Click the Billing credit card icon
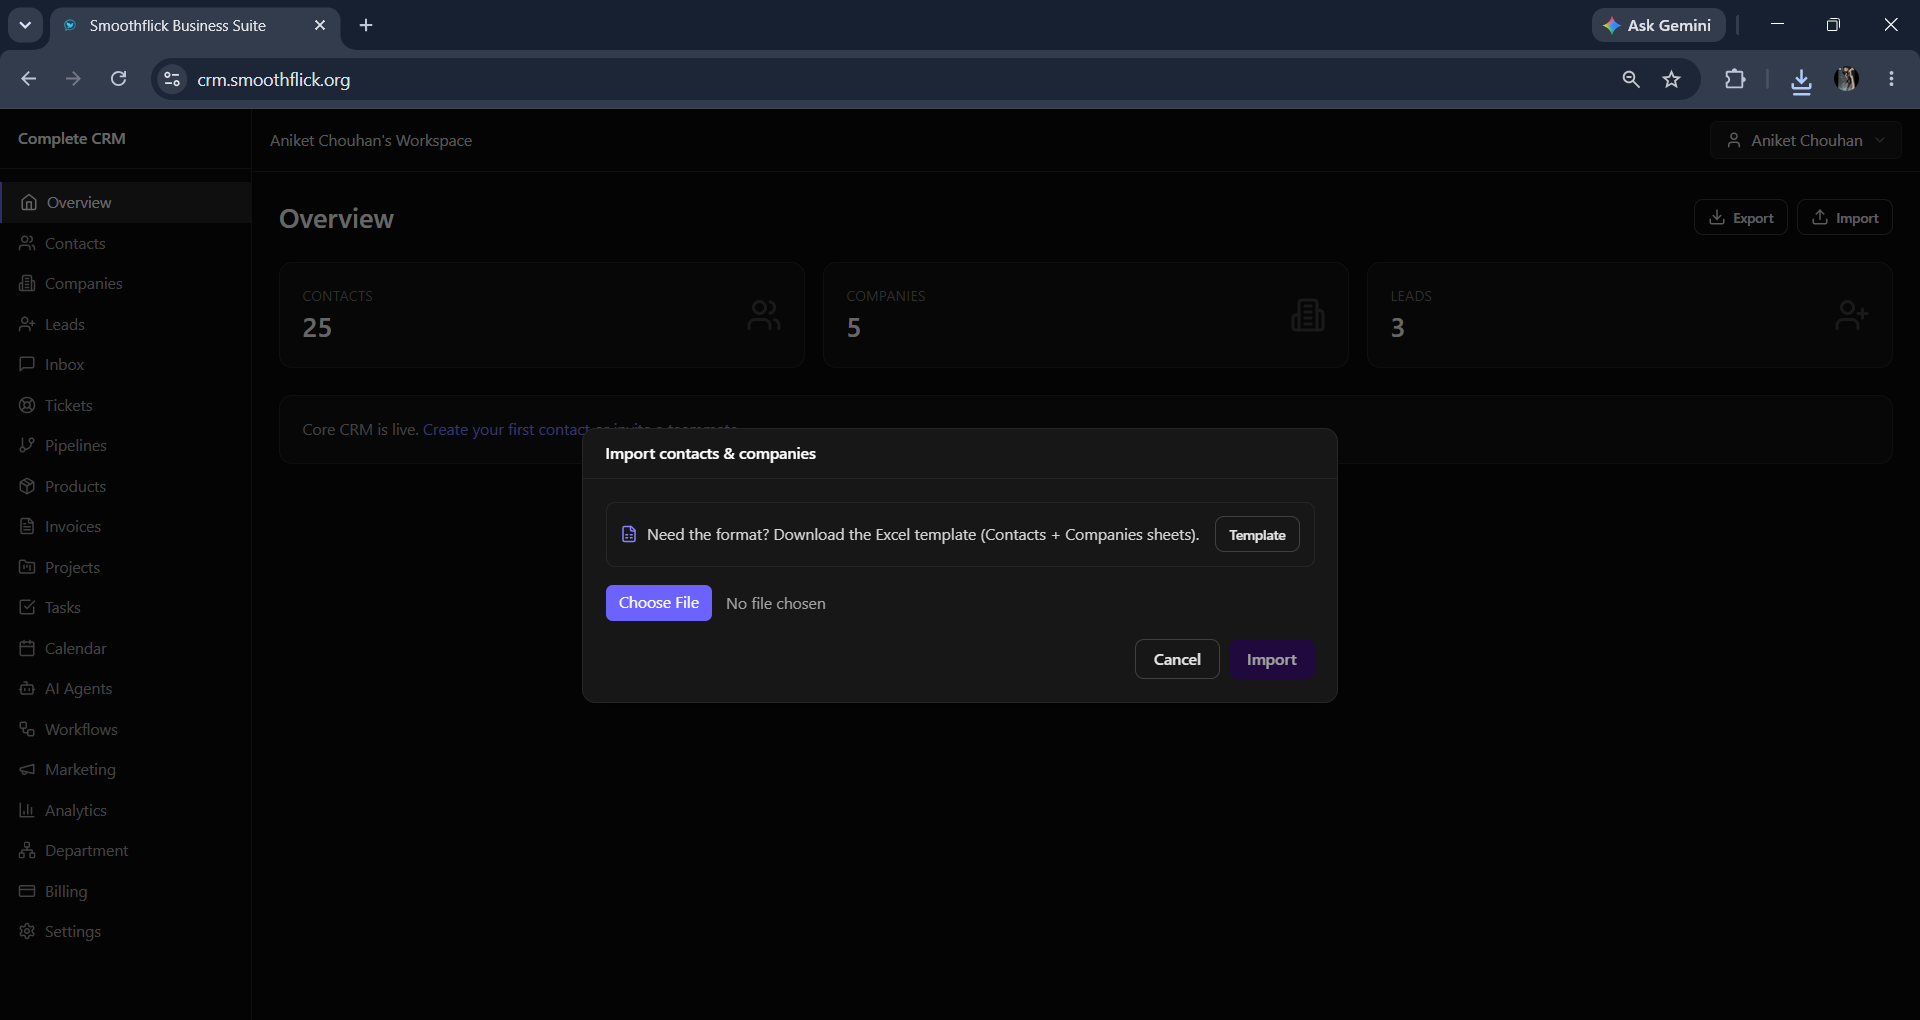This screenshot has width=1920, height=1020. (x=27, y=891)
